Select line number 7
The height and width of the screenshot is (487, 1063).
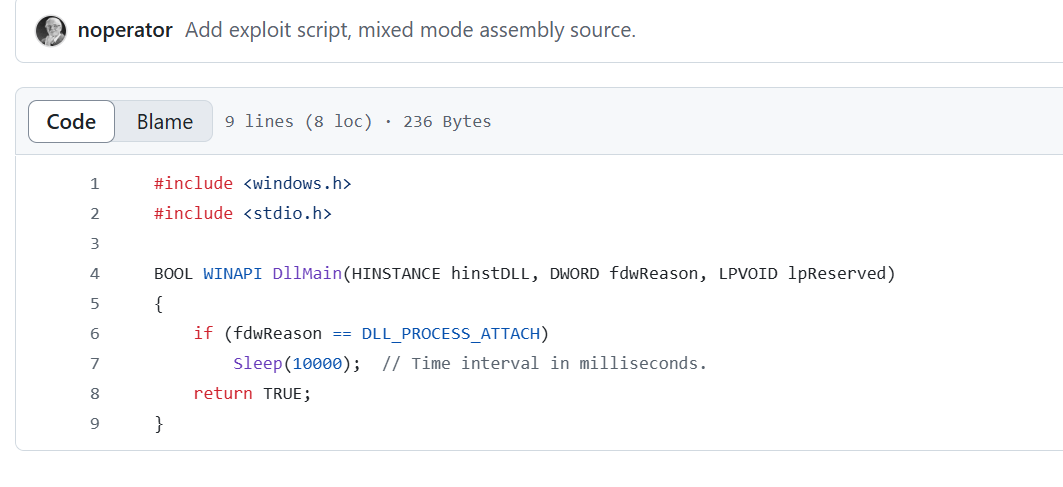click(x=94, y=364)
